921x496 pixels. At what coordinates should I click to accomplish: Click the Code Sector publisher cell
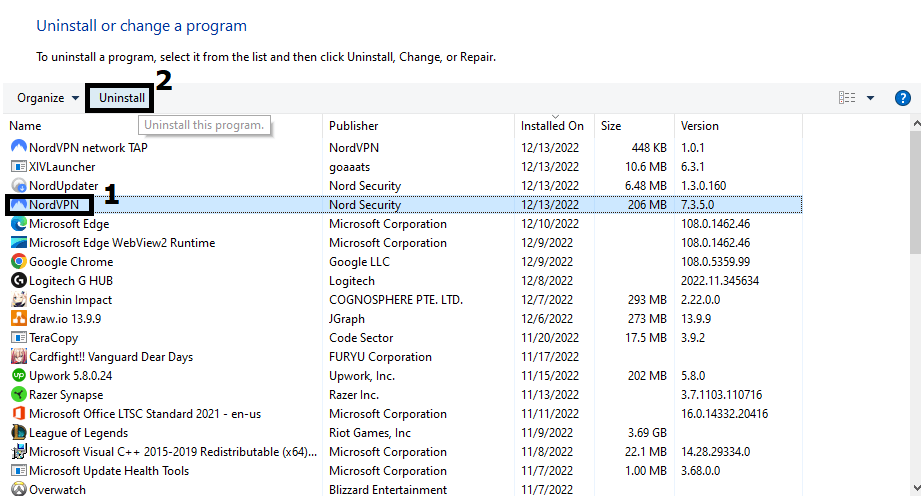pos(361,338)
